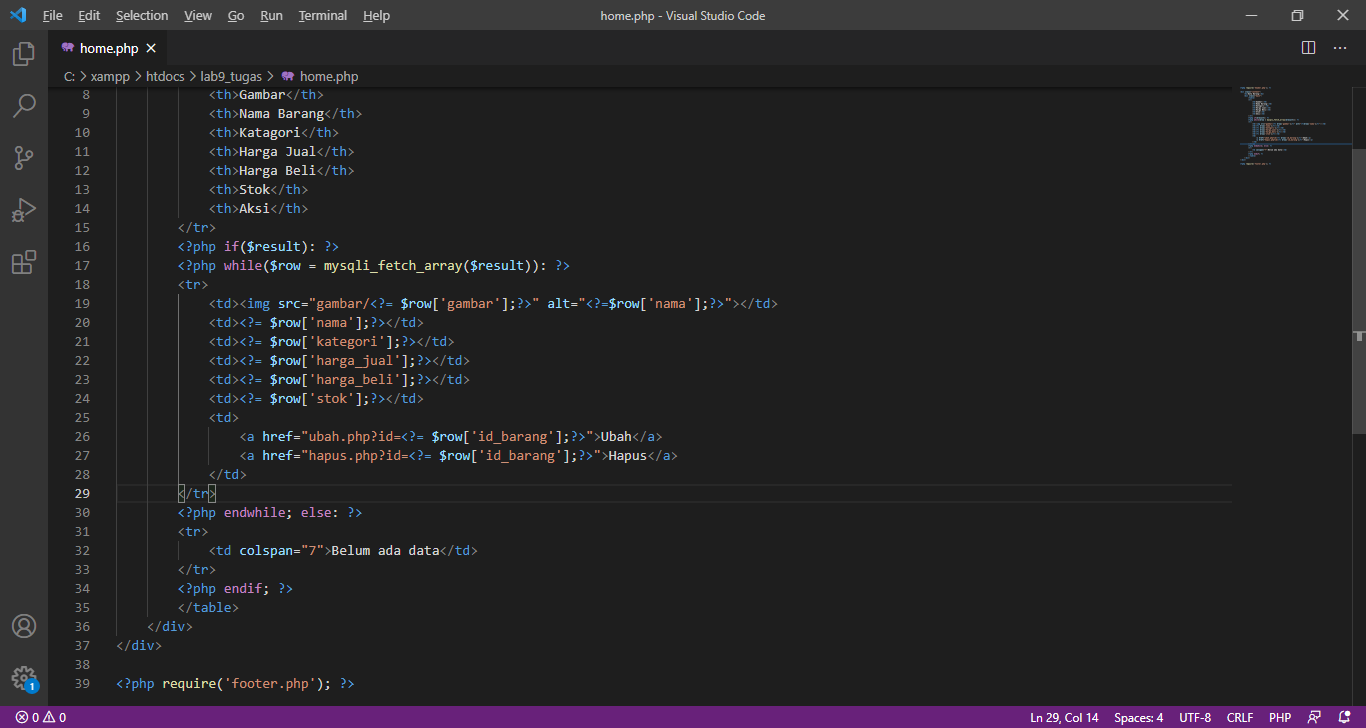The image size is (1366, 728).
Task: Open more editor actions menu
Action: click(x=1339, y=47)
